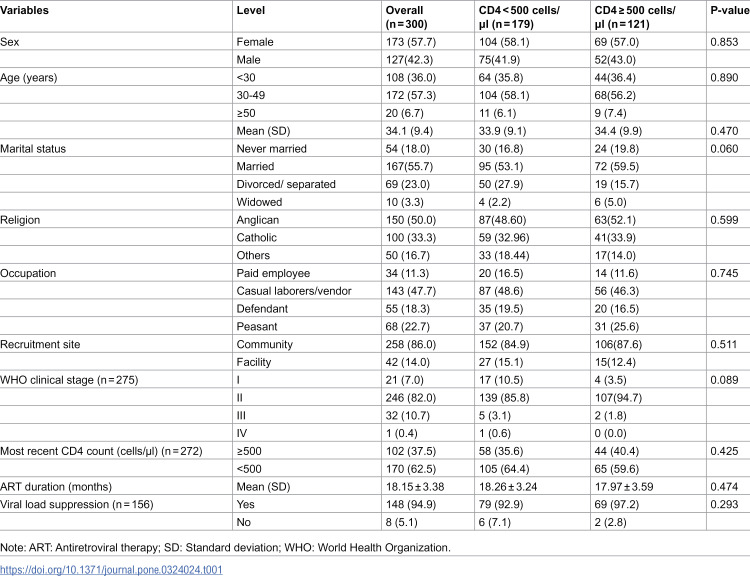Click the ART duration (months) cell
Screen dimensions: 750x576
(x=56, y=487)
